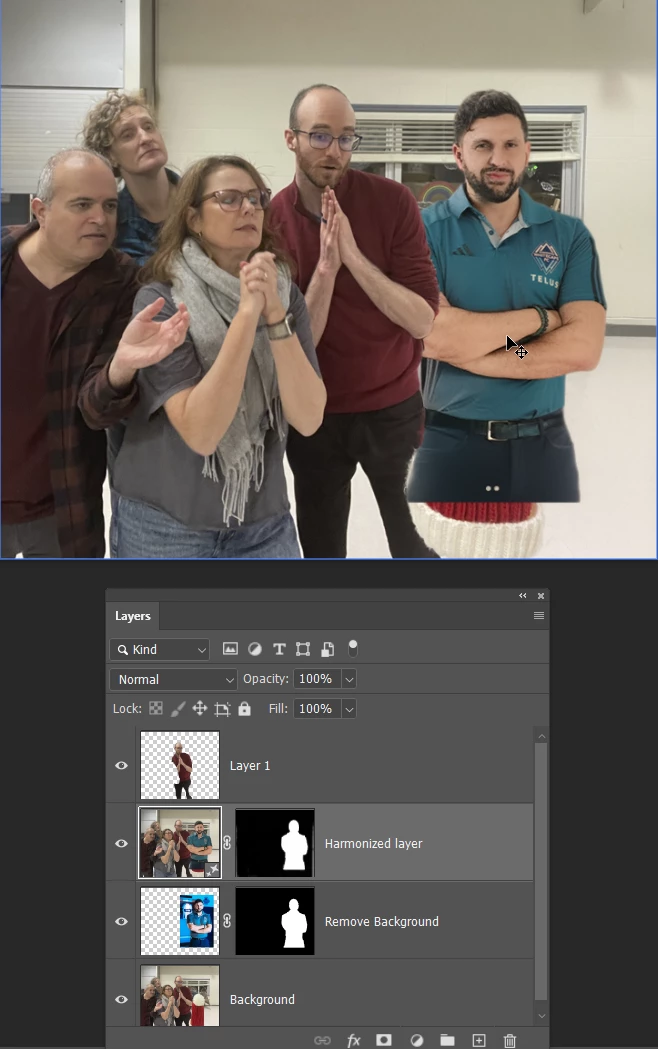Select Harmonized layer mask thumbnail

[x=275, y=843]
